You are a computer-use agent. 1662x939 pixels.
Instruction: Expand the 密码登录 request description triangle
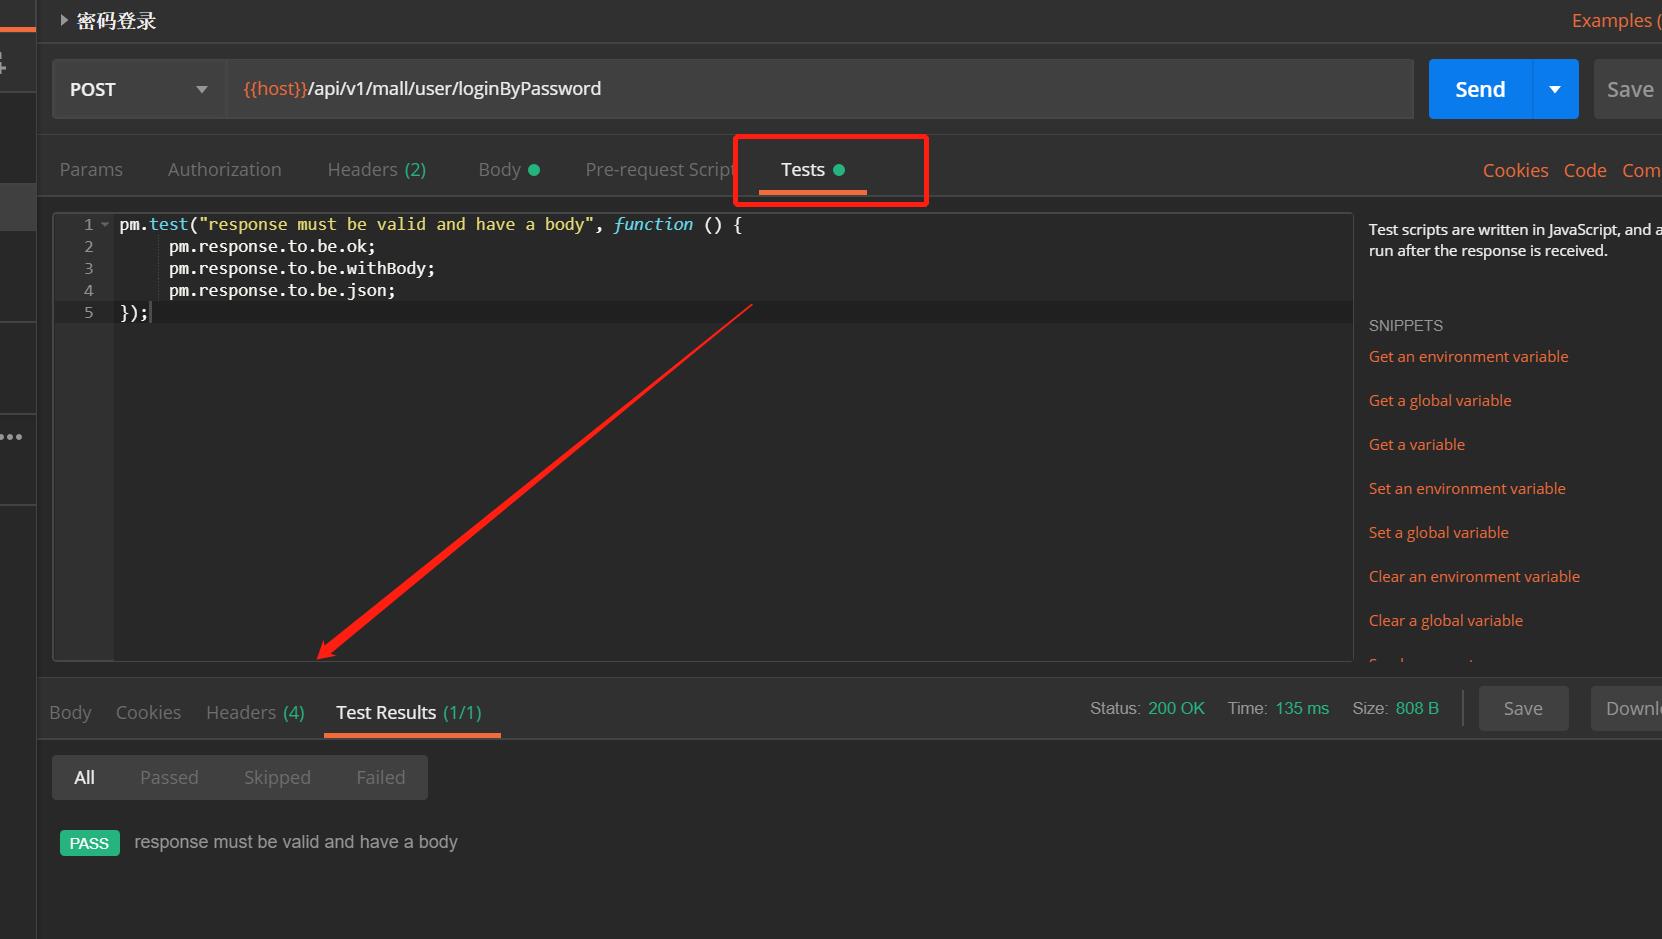[64, 20]
